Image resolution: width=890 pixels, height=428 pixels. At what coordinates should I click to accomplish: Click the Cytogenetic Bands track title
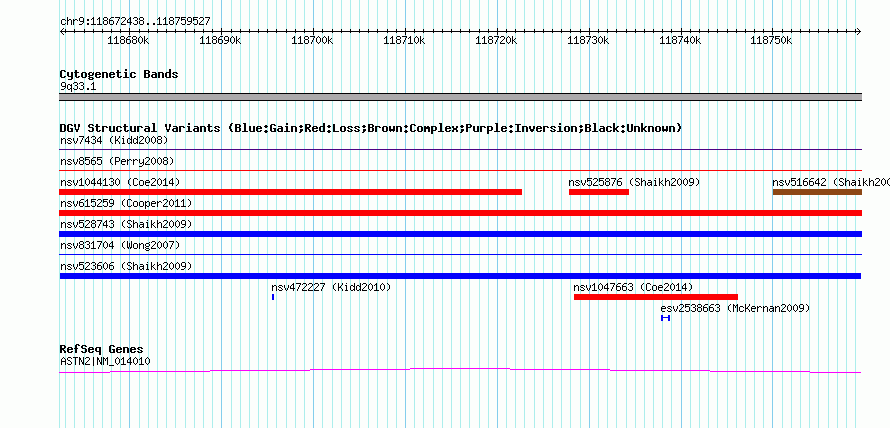pyautogui.click(x=119, y=74)
